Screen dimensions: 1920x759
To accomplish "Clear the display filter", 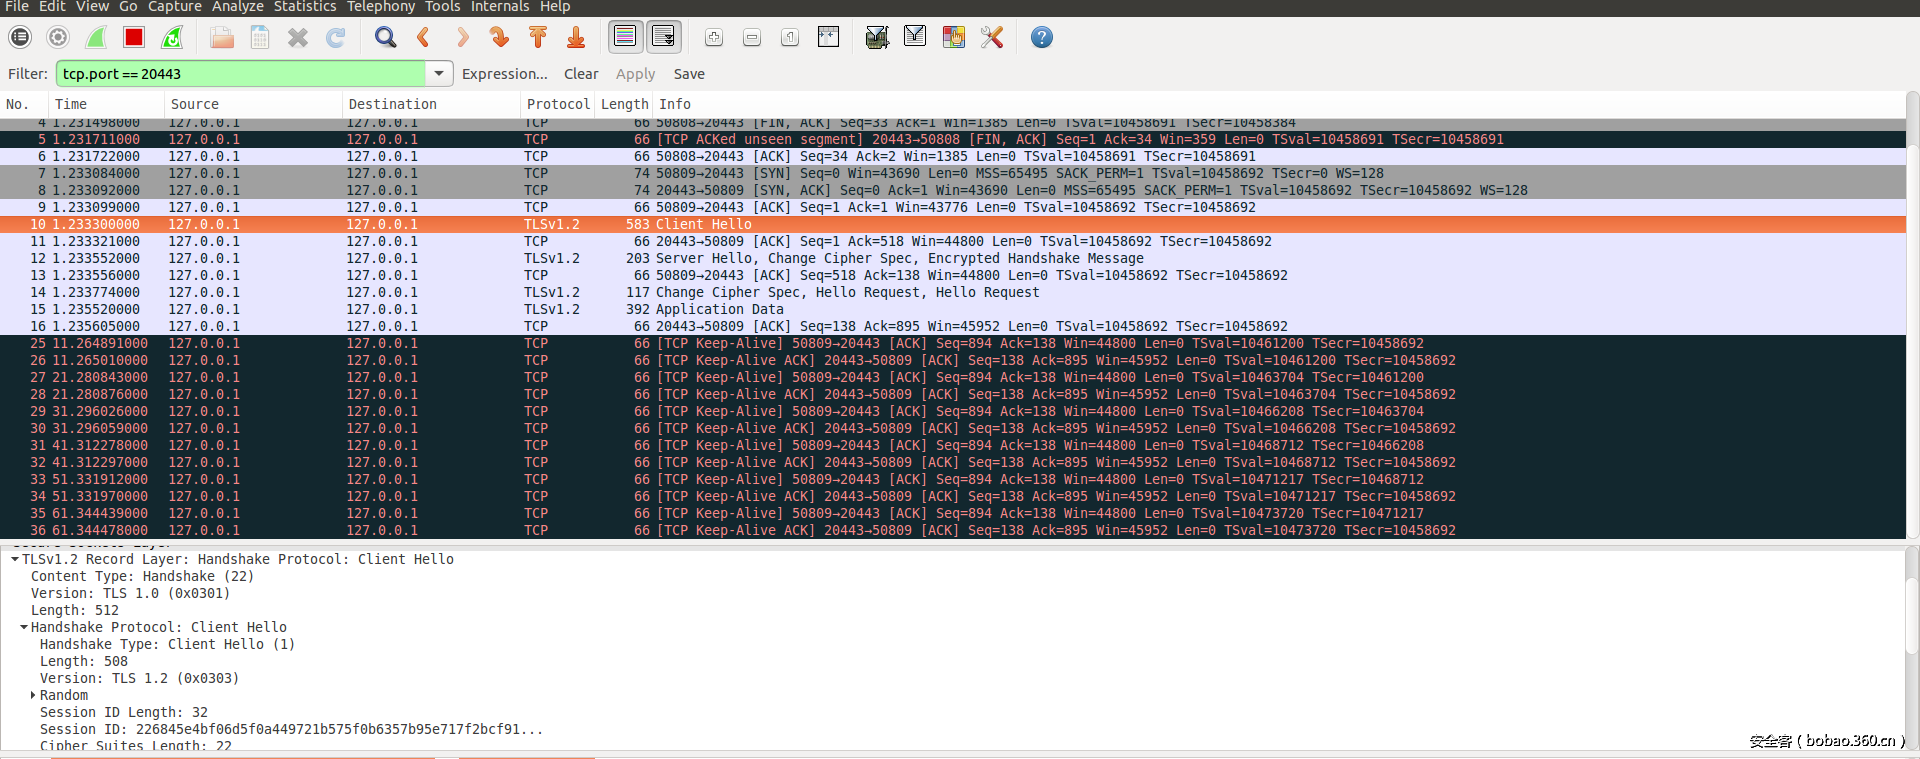I will 580,74.
